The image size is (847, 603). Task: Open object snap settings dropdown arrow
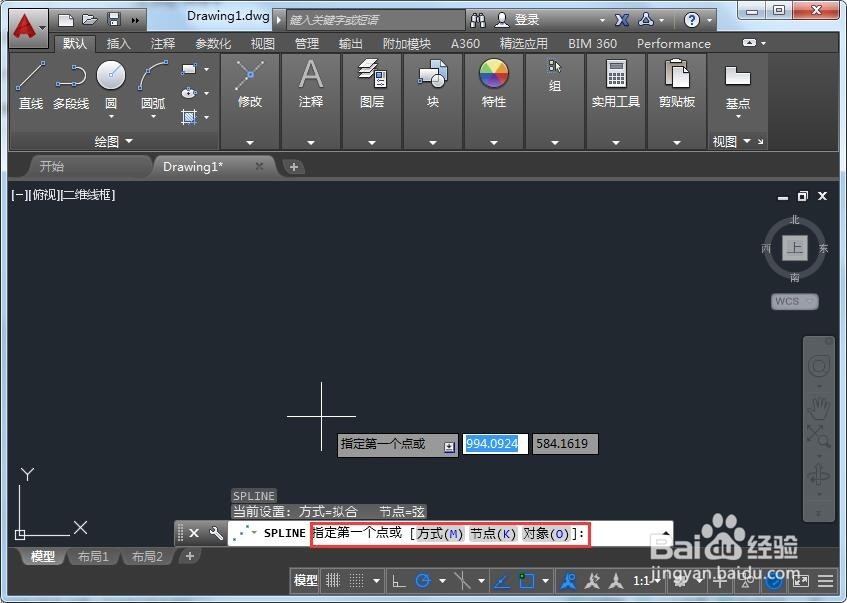[x=546, y=581]
